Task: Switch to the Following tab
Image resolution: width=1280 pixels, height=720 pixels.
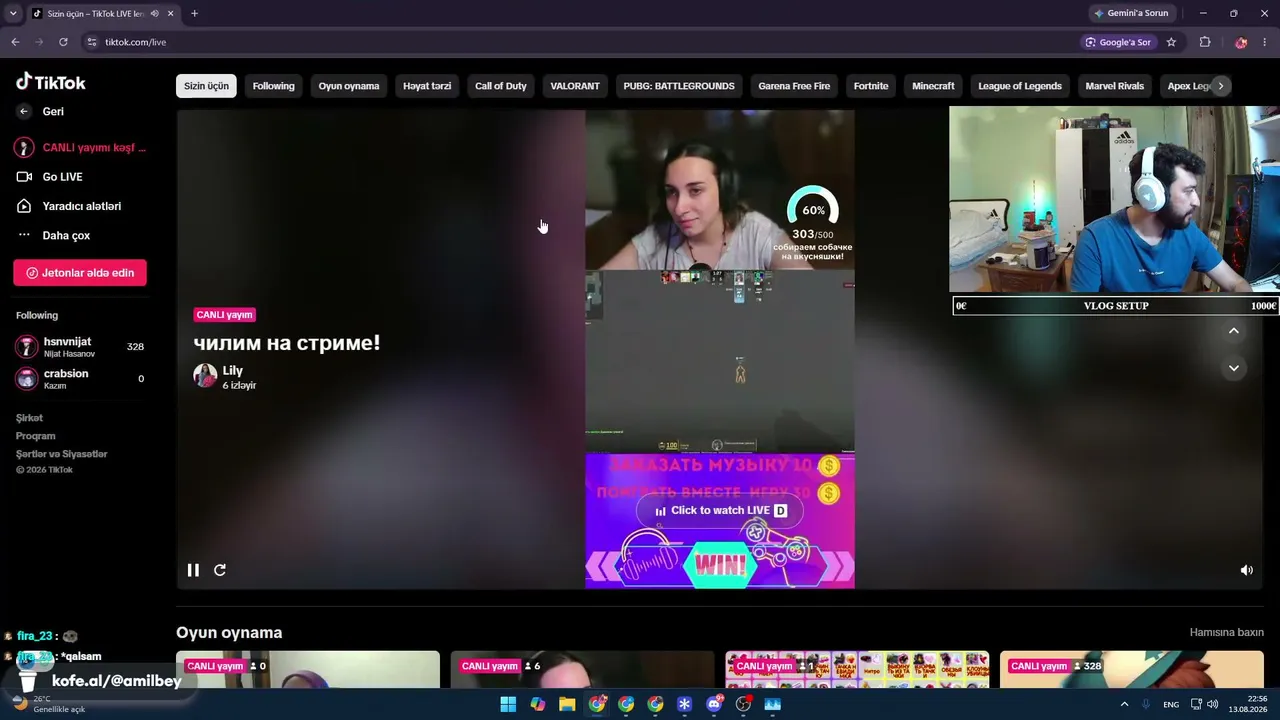Action: (x=273, y=86)
